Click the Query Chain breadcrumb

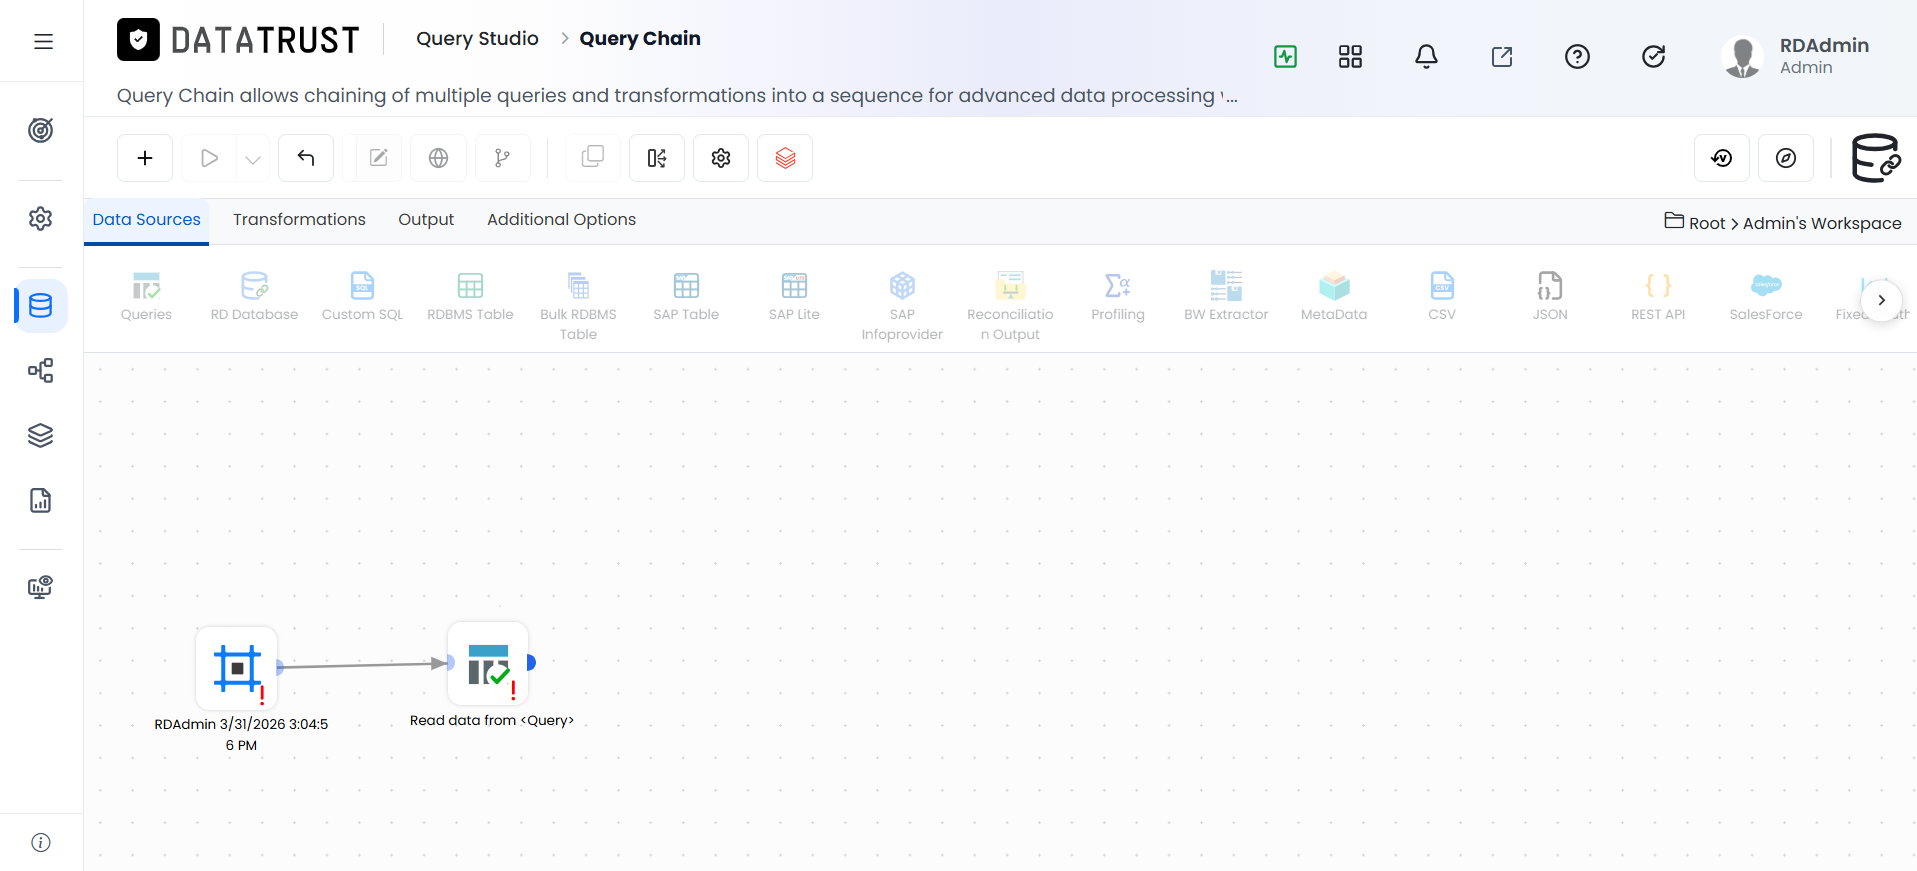(x=640, y=38)
